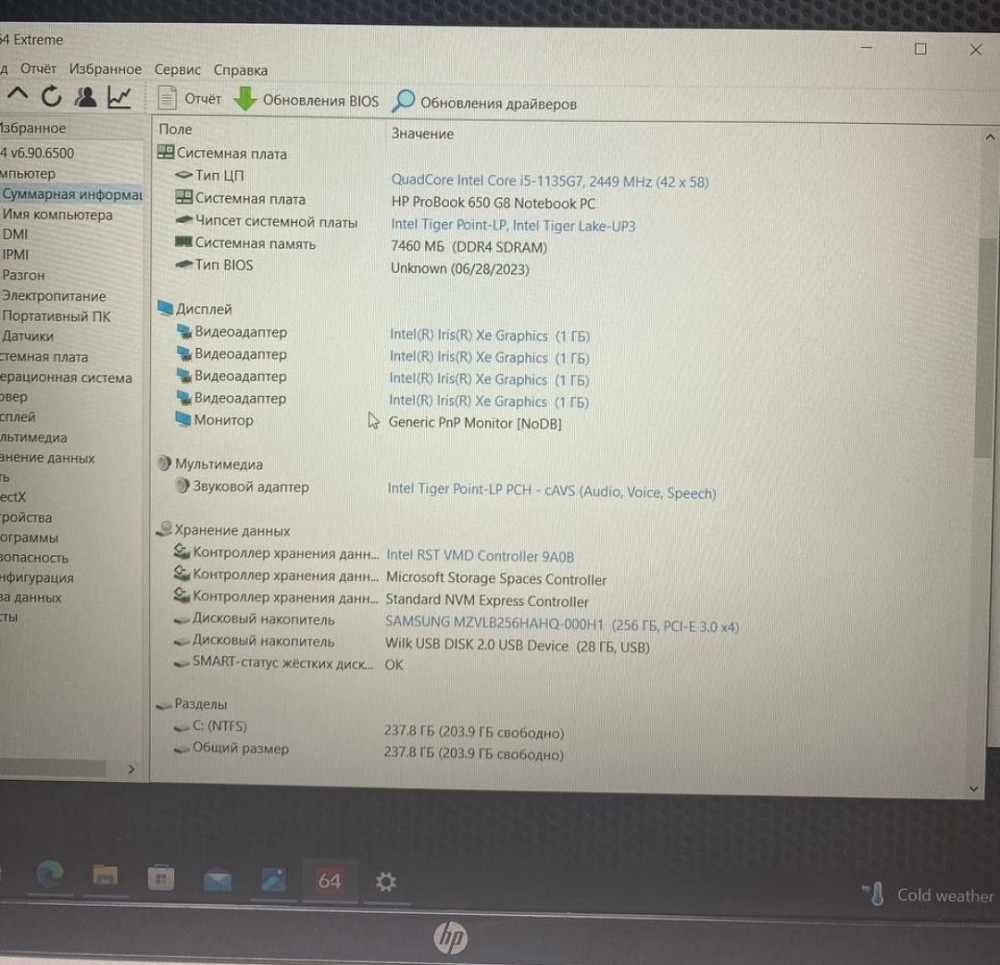Click the Refresh icon in the toolbar
This screenshot has width=1000, height=965.
(50, 96)
